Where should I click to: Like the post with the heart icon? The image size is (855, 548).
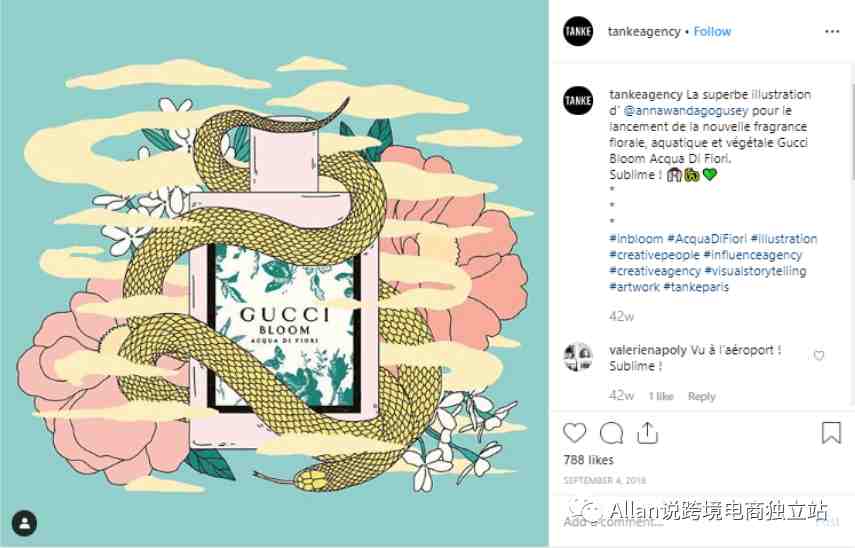point(574,433)
